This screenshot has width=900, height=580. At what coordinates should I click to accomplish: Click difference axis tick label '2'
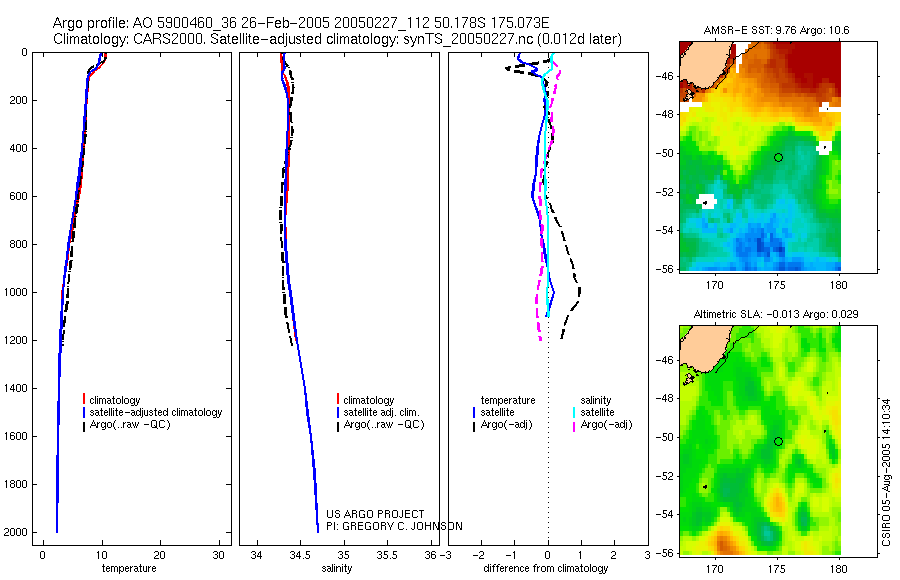(x=614, y=555)
